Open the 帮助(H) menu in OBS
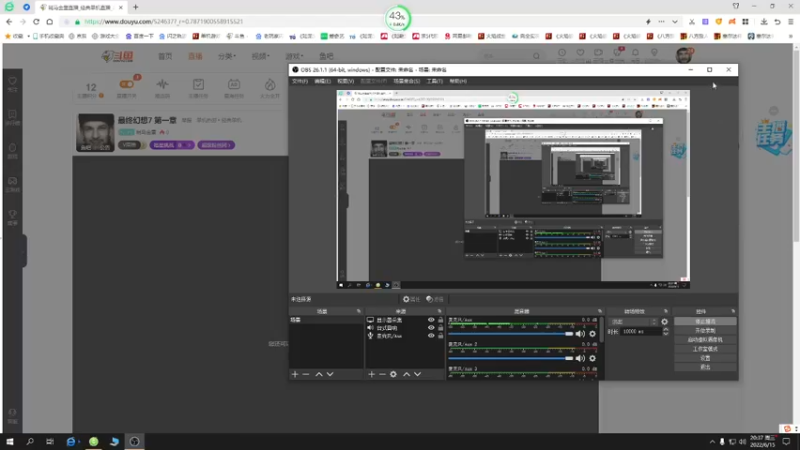Viewport: 800px width, 450px height. click(x=458, y=81)
